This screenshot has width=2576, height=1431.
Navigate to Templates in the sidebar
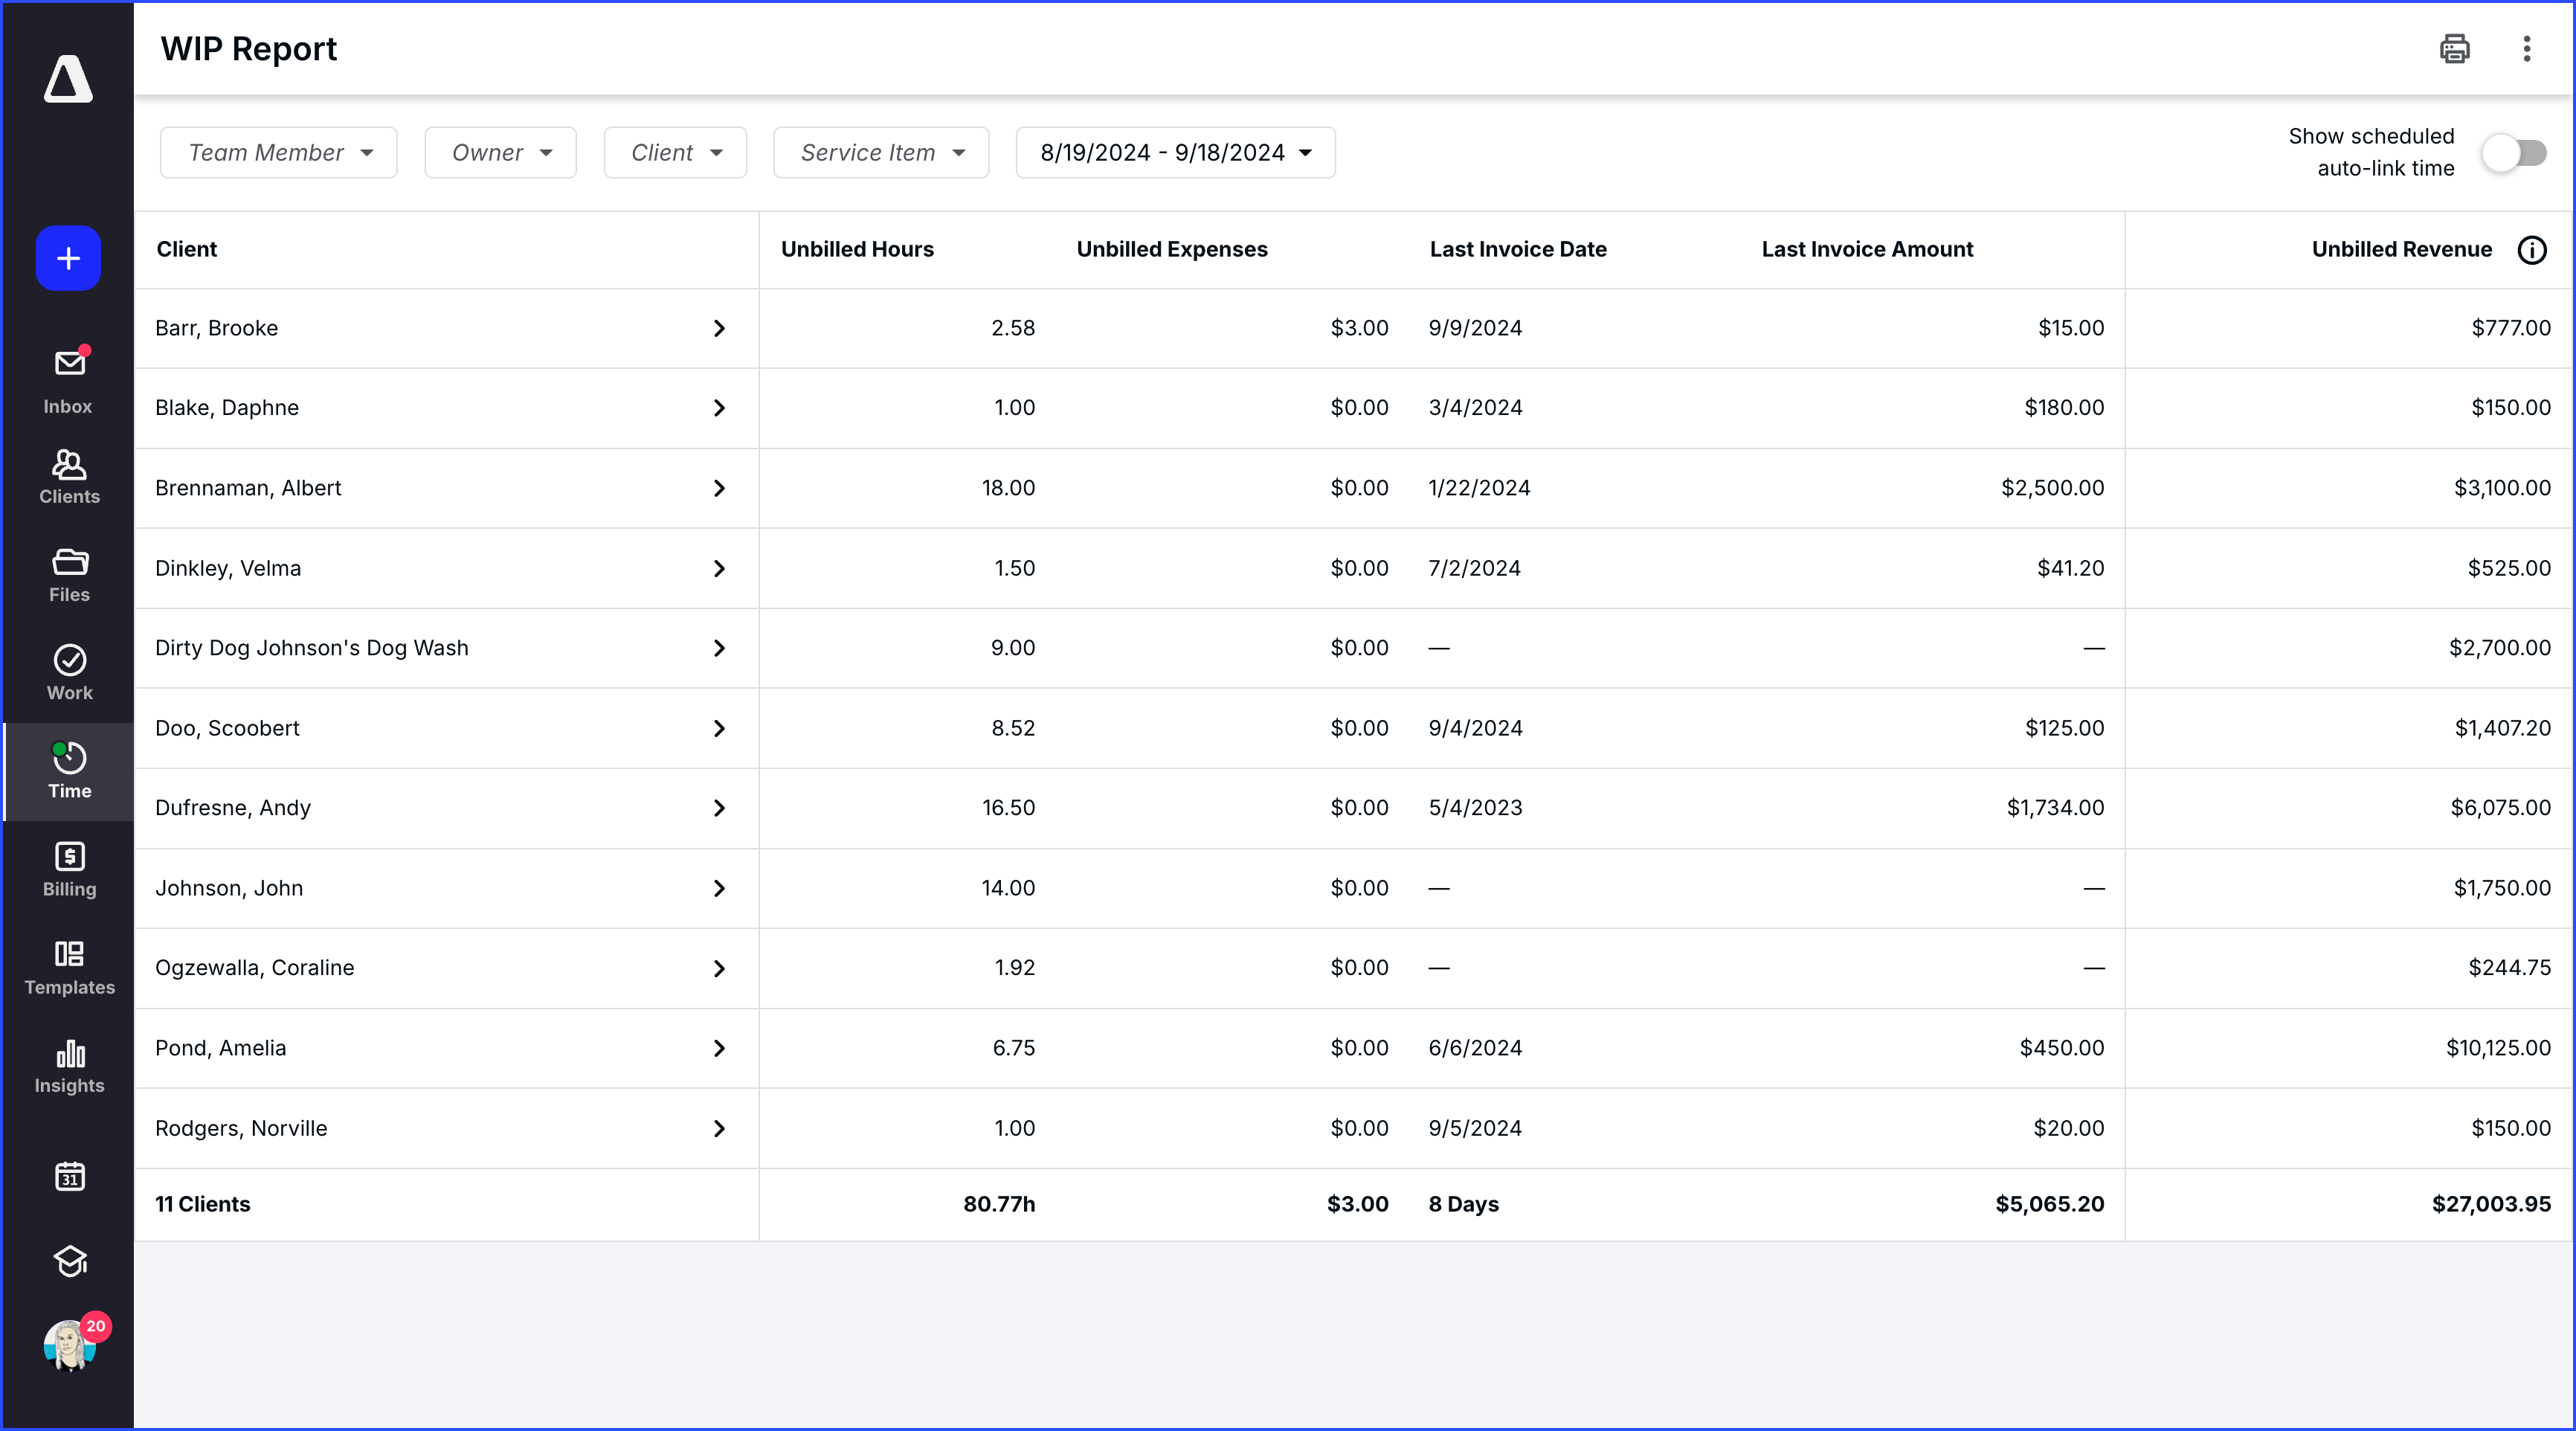(69, 967)
